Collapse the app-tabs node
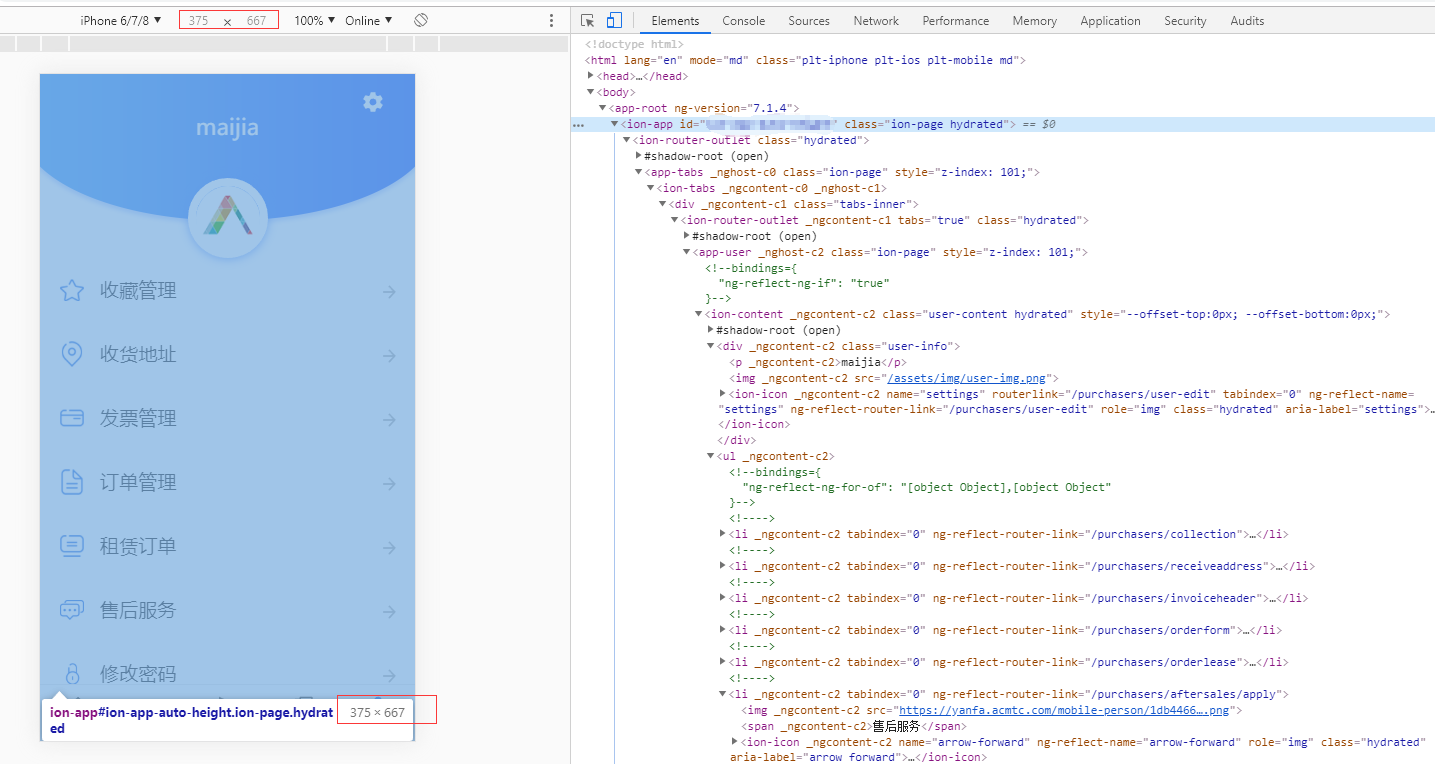The image size is (1435, 764). 639,172
